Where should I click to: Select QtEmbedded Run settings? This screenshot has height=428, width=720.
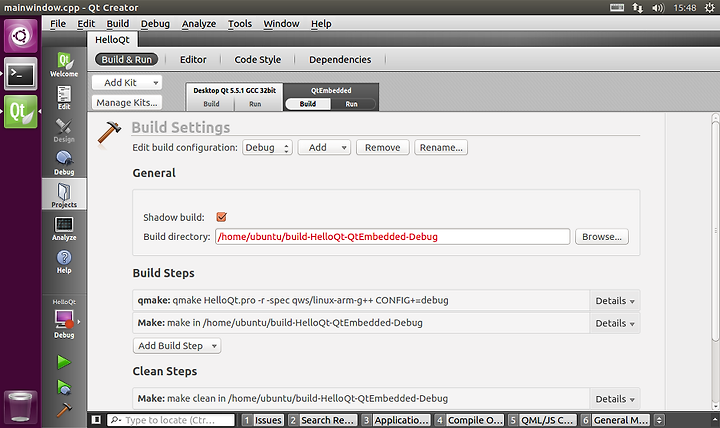tap(352, 104)
